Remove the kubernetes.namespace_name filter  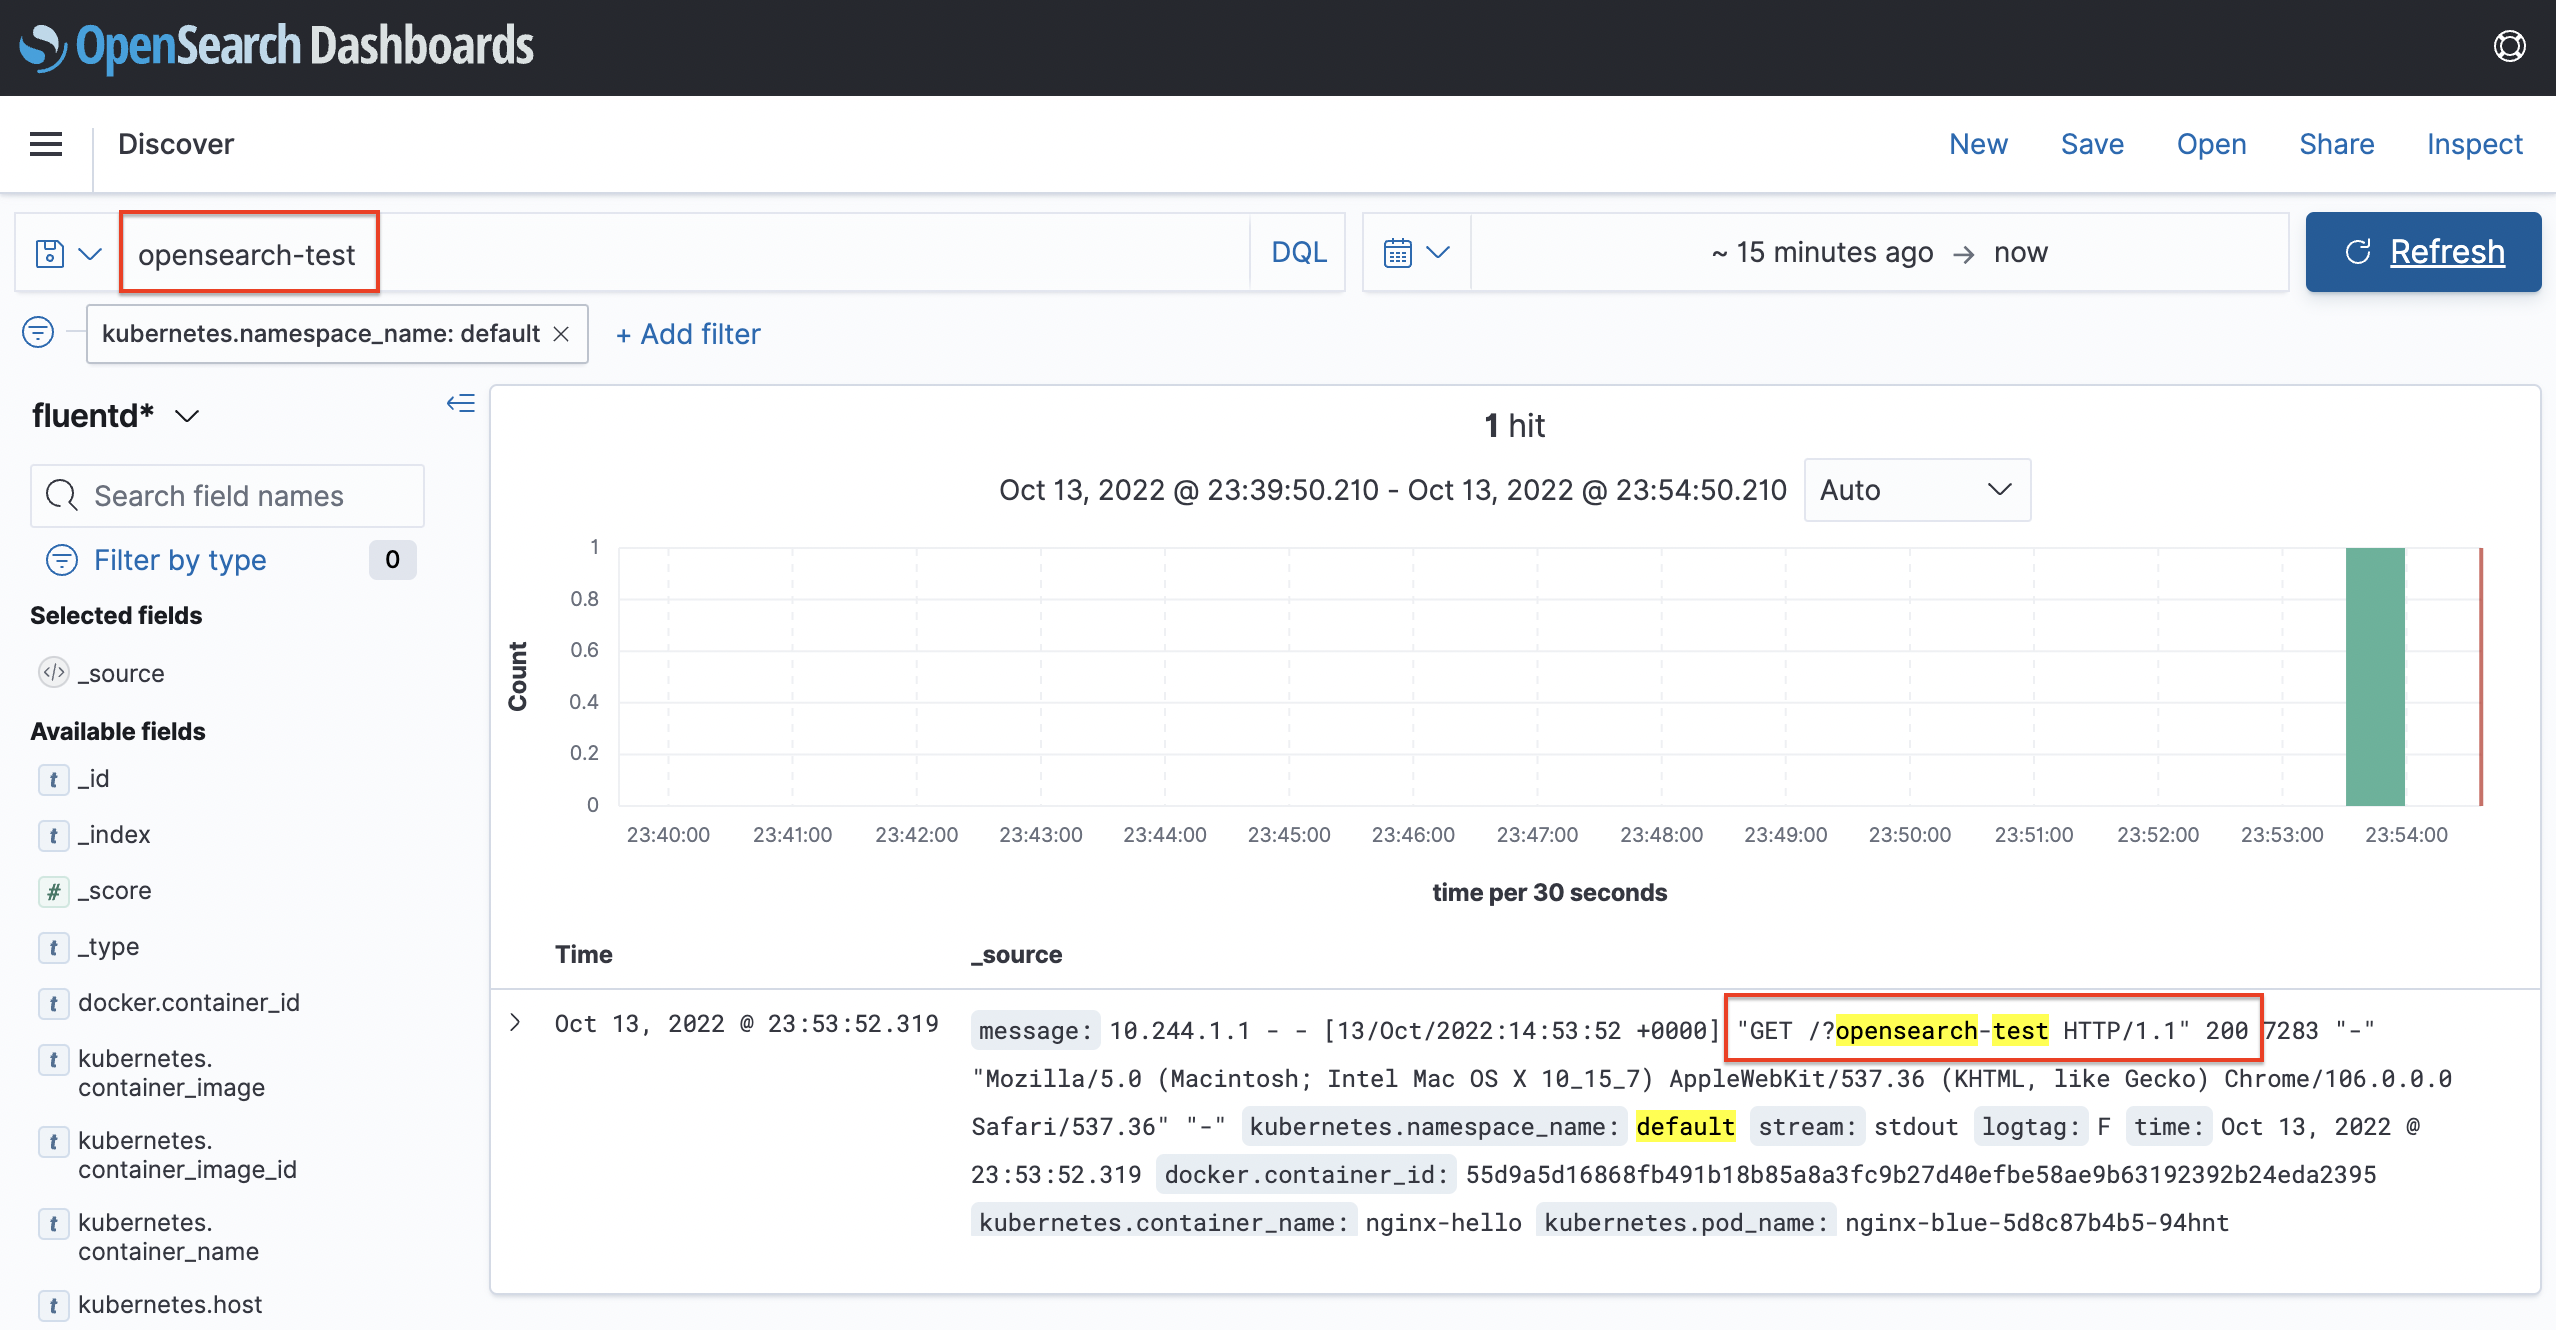click(562, 334)
